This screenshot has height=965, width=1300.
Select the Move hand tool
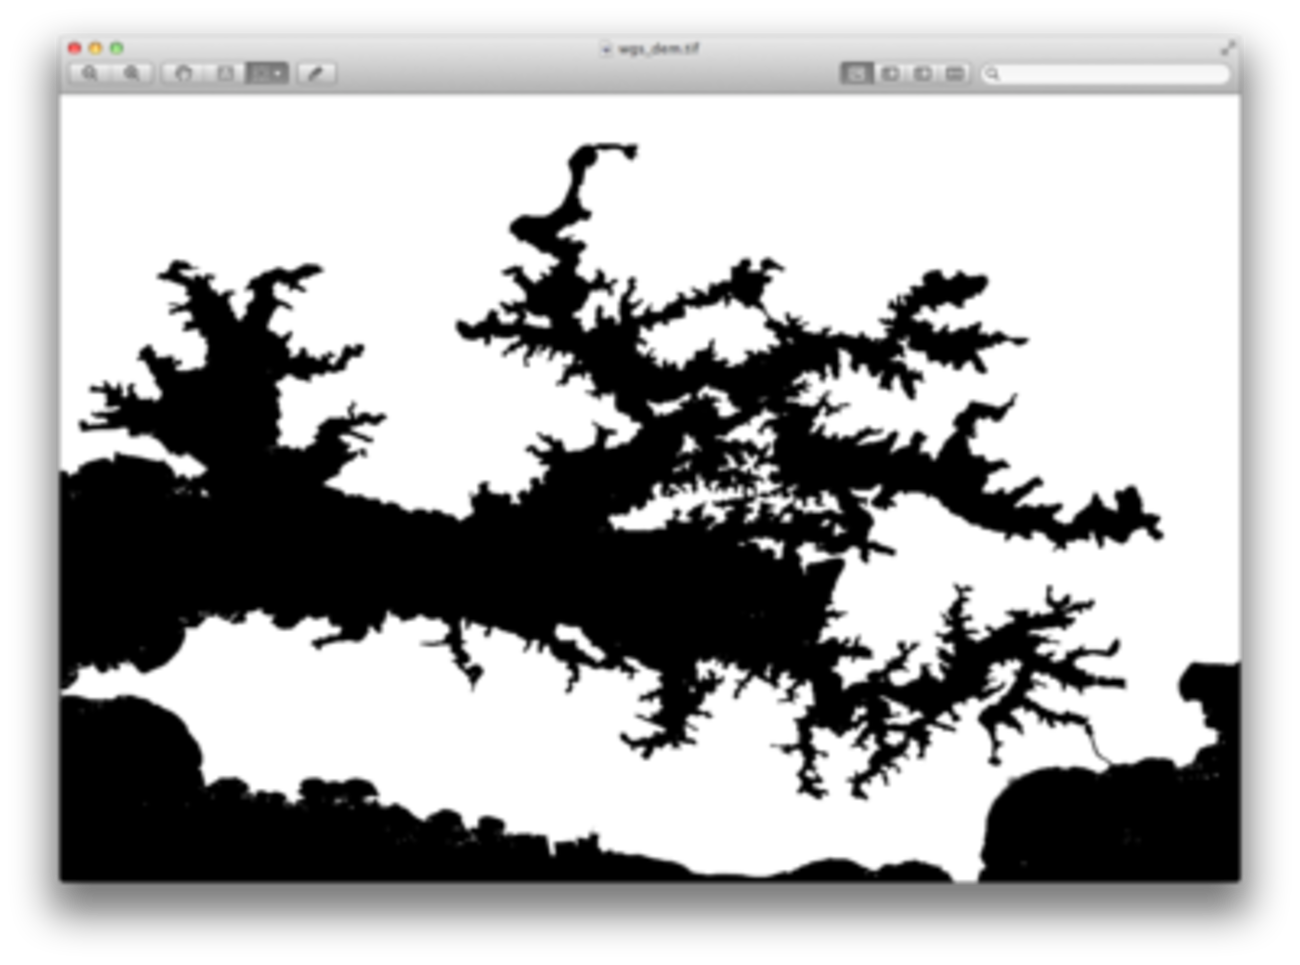[x=183, y=73]
